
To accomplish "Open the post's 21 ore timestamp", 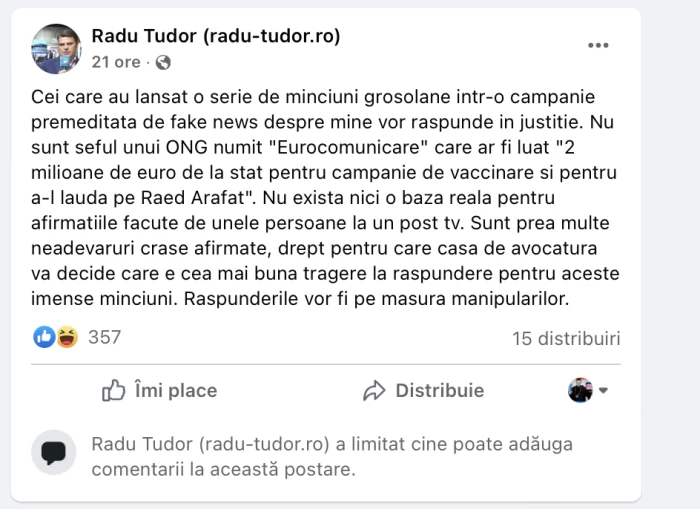I will [x=116, y=62].
